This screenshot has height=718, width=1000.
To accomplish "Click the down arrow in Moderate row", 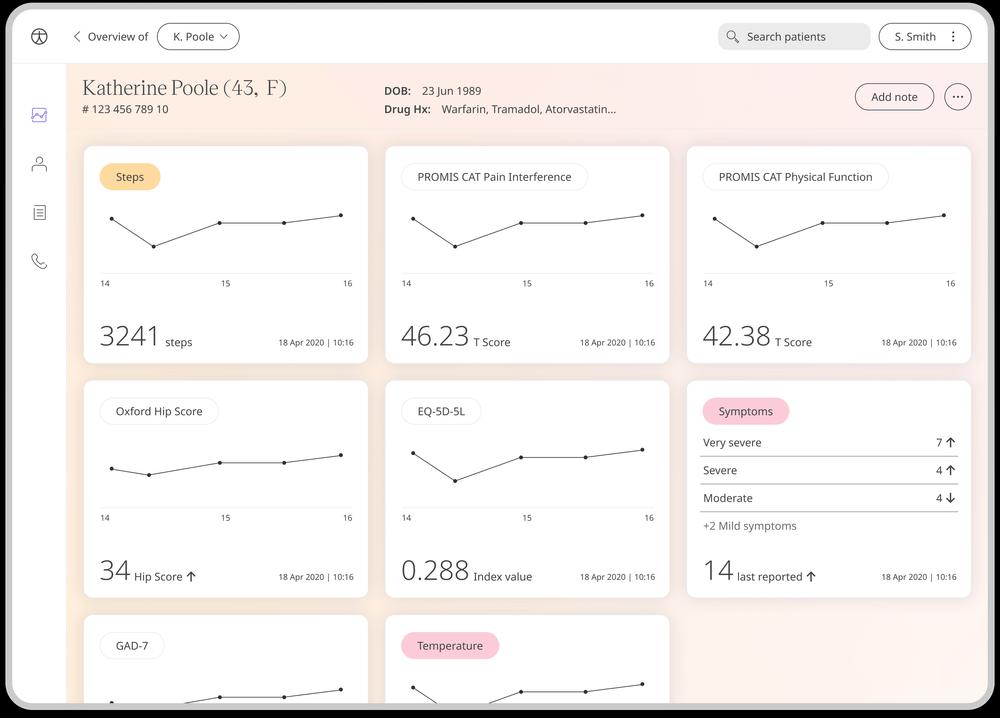I will tap(950, 498).
